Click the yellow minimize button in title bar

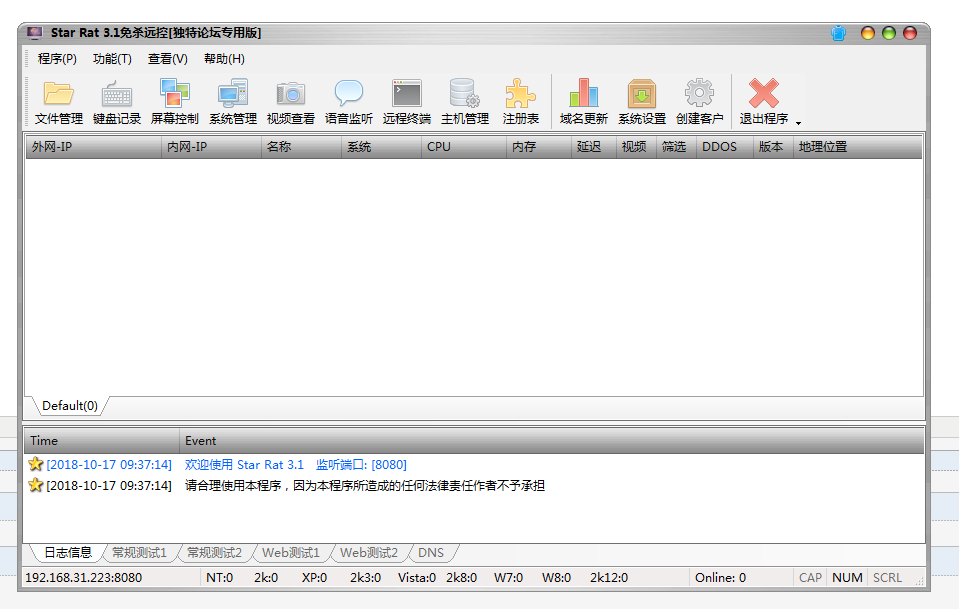click(867, 33)
